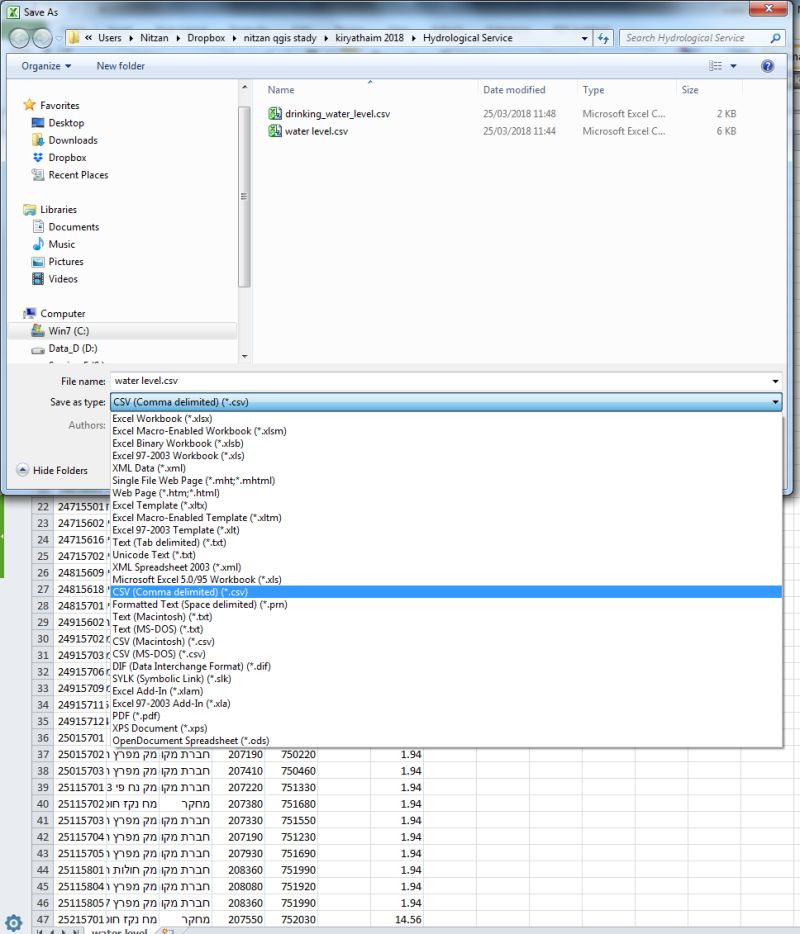Click the Excel icon beside water level.csv
Image resolution: width=800 pixels, height=934 pixels.
click(274, 133)
